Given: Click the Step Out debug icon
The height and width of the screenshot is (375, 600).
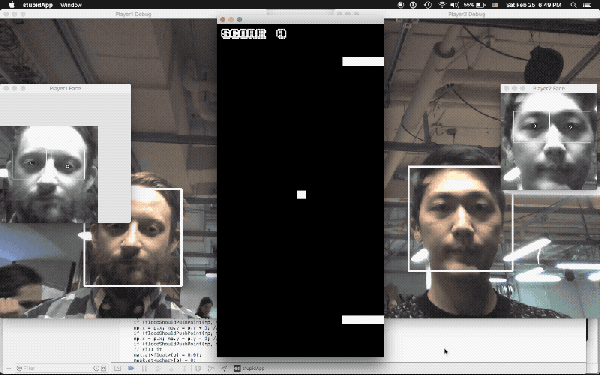Looking at the screenshot, I should coord(184,368).
